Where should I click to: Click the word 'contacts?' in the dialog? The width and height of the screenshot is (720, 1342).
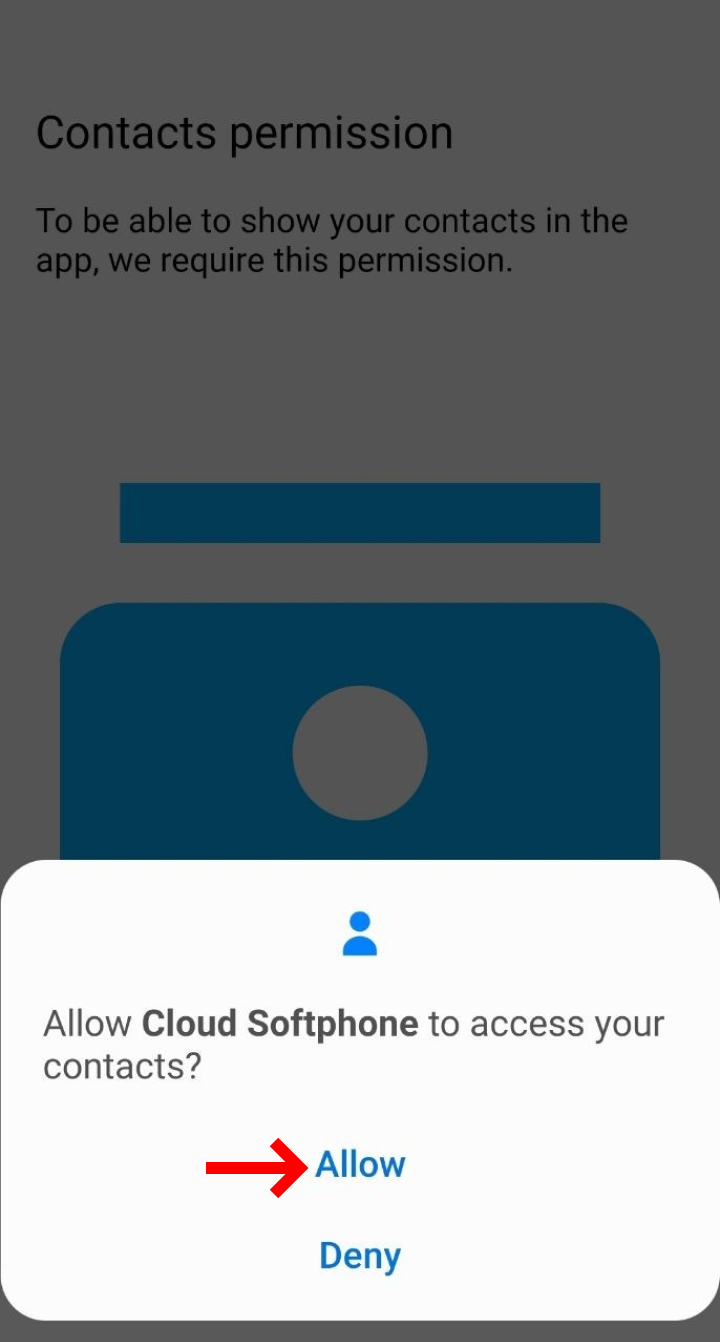click(122, 1066)
